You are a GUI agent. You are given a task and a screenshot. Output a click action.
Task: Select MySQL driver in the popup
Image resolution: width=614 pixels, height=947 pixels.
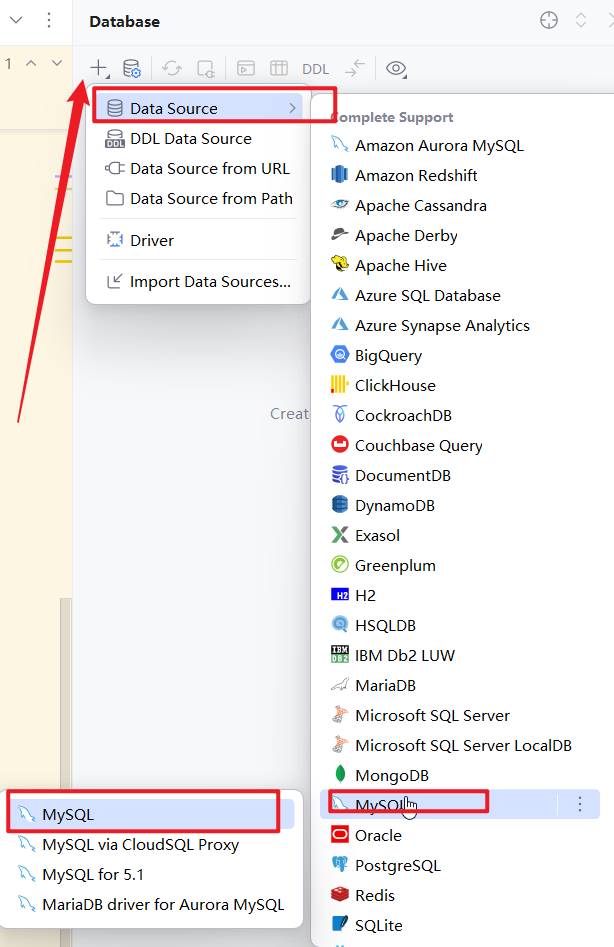pyautogui.click(x=151, y=814)
